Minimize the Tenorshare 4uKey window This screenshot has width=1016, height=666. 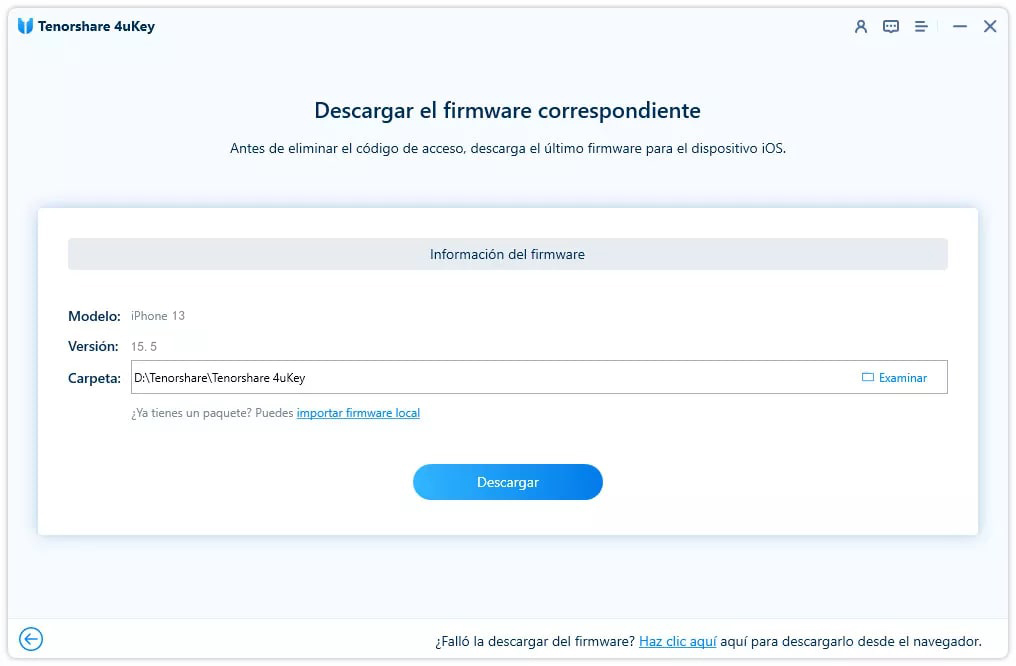point(958,26)
